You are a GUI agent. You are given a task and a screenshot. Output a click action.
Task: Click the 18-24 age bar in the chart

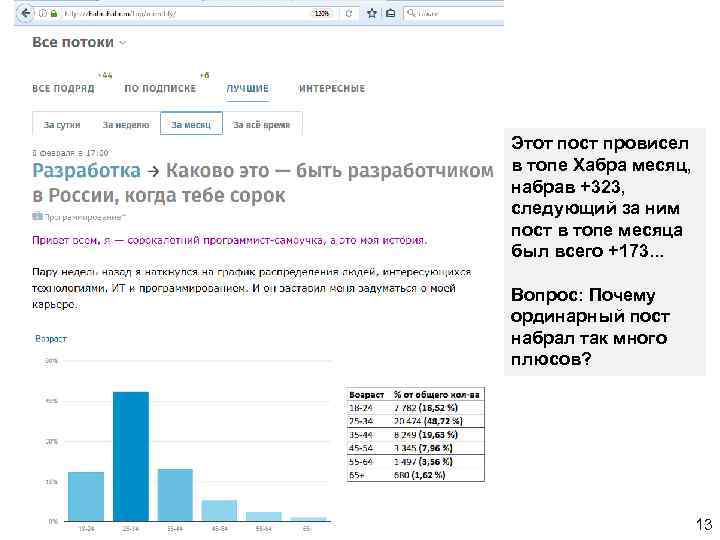(86, 496)
